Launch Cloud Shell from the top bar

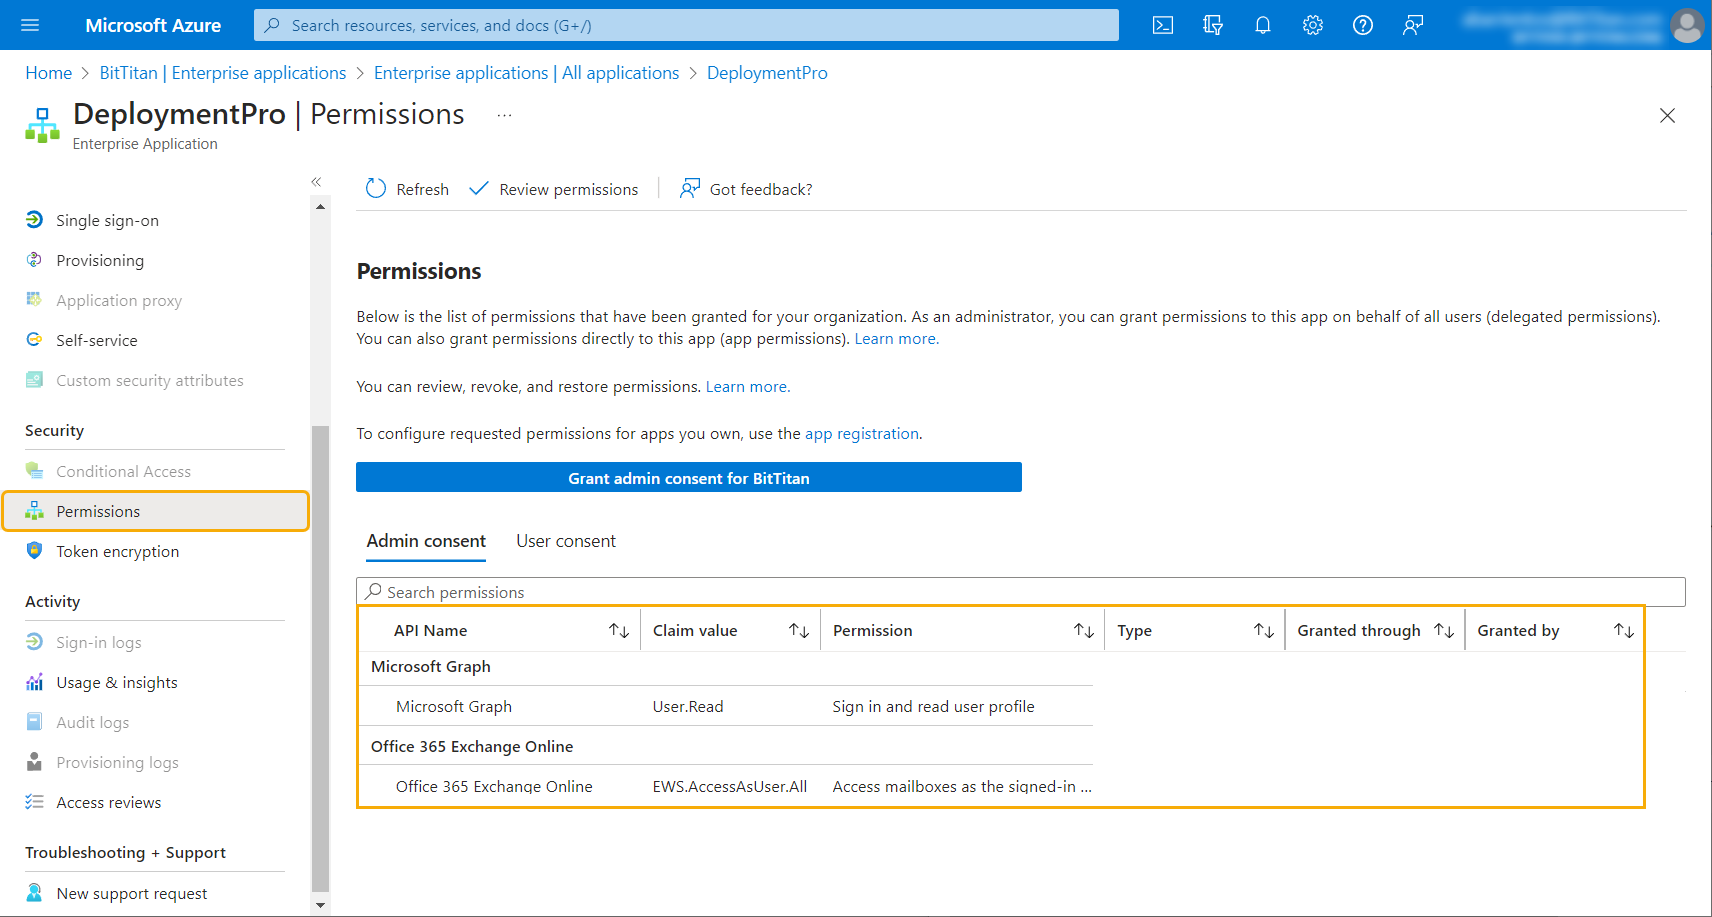pyautogui.click(x=1163, y=25)
